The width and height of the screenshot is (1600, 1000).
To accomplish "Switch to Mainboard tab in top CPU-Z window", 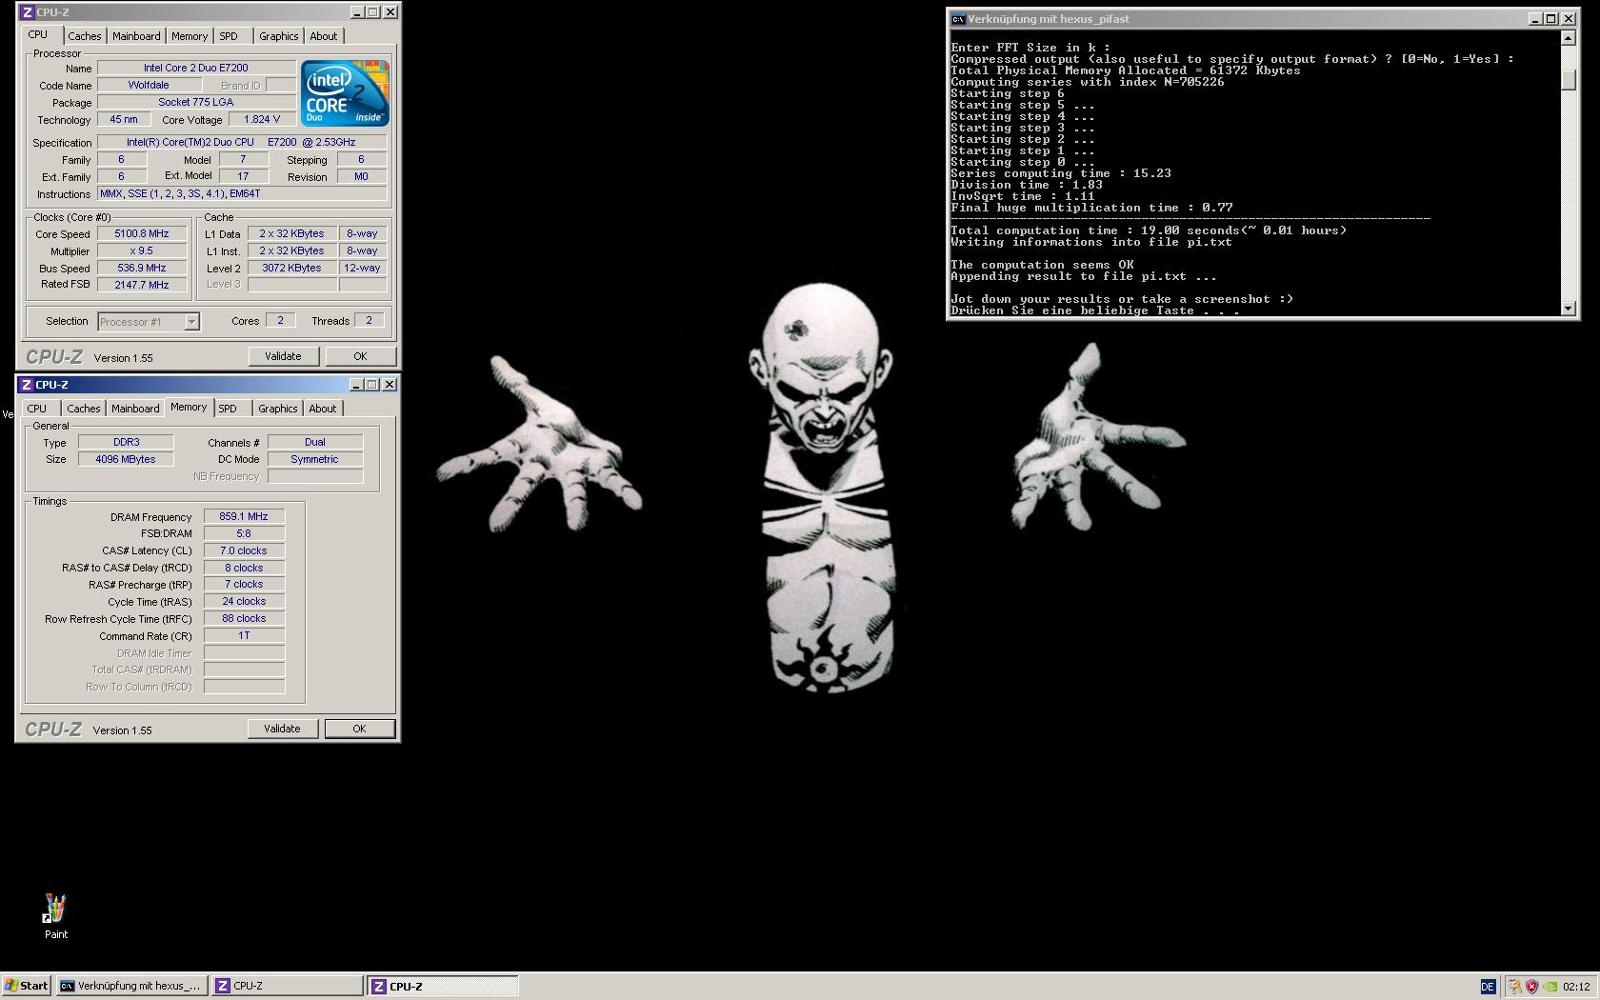I will coord(136,36).
